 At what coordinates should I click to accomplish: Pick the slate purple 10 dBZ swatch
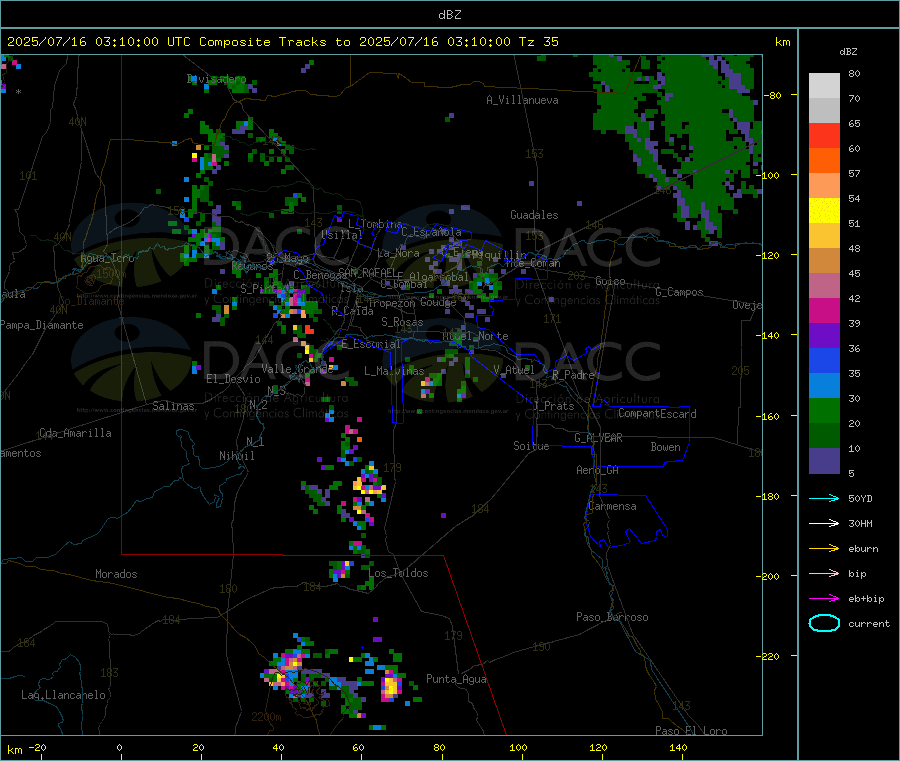point(824,461)
